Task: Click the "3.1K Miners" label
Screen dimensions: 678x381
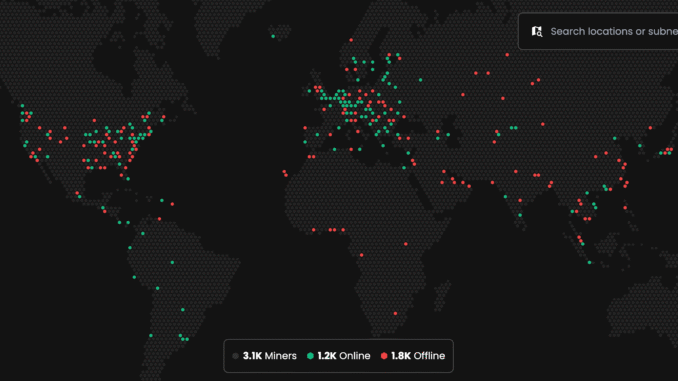Action: pyautogui.click(x=270, y=356)
